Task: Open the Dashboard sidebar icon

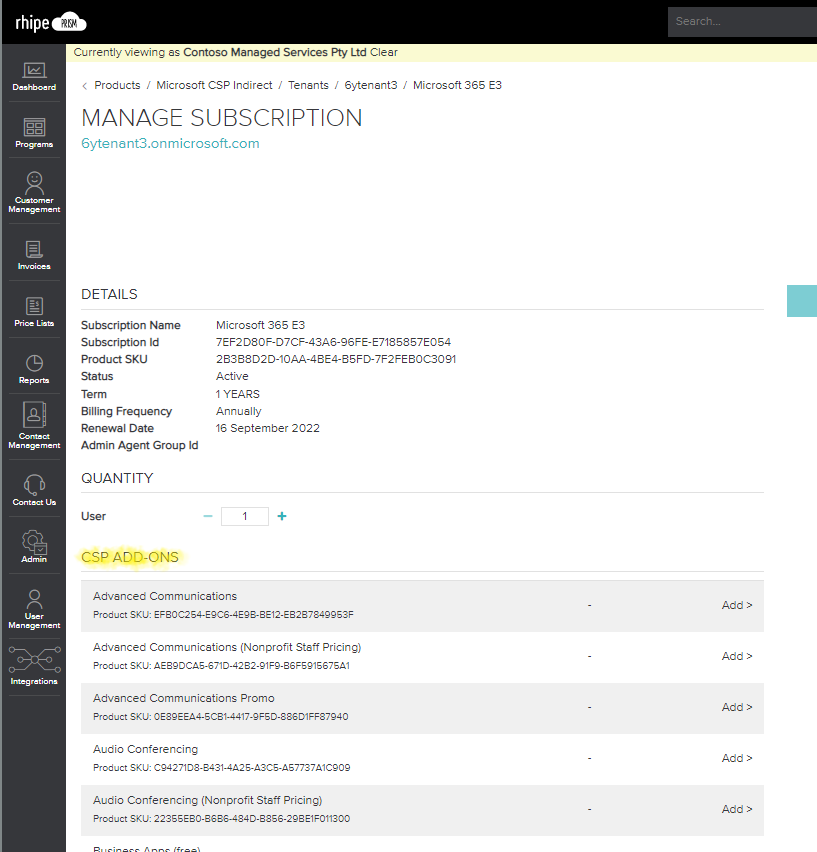Action: click(34, 77)
